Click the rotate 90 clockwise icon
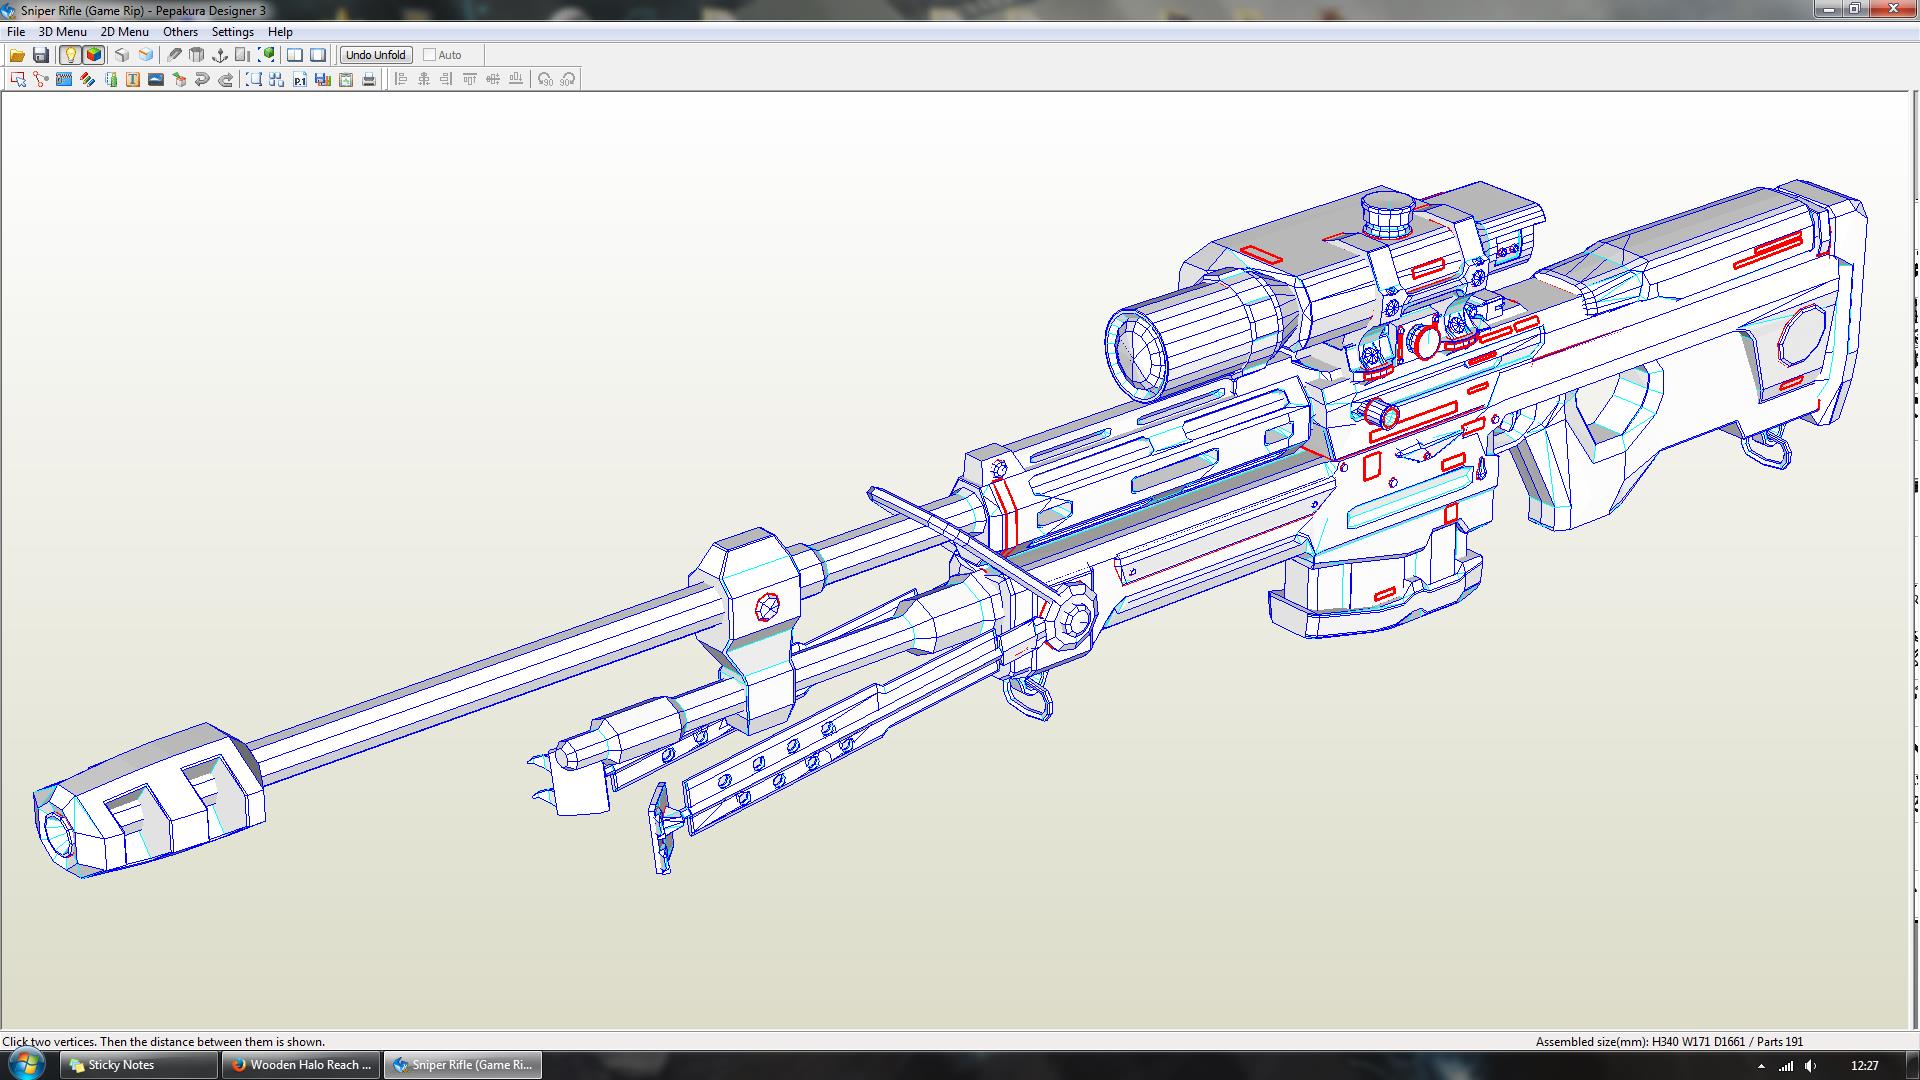Image resolution: width=1920 pixels, height=1080 pixels. pos(568,79)
